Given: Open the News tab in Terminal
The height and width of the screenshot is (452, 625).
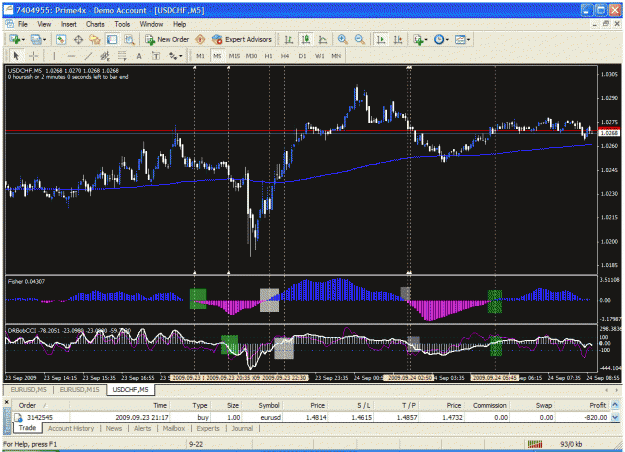Looking at the screenshot, I should 114,428.
